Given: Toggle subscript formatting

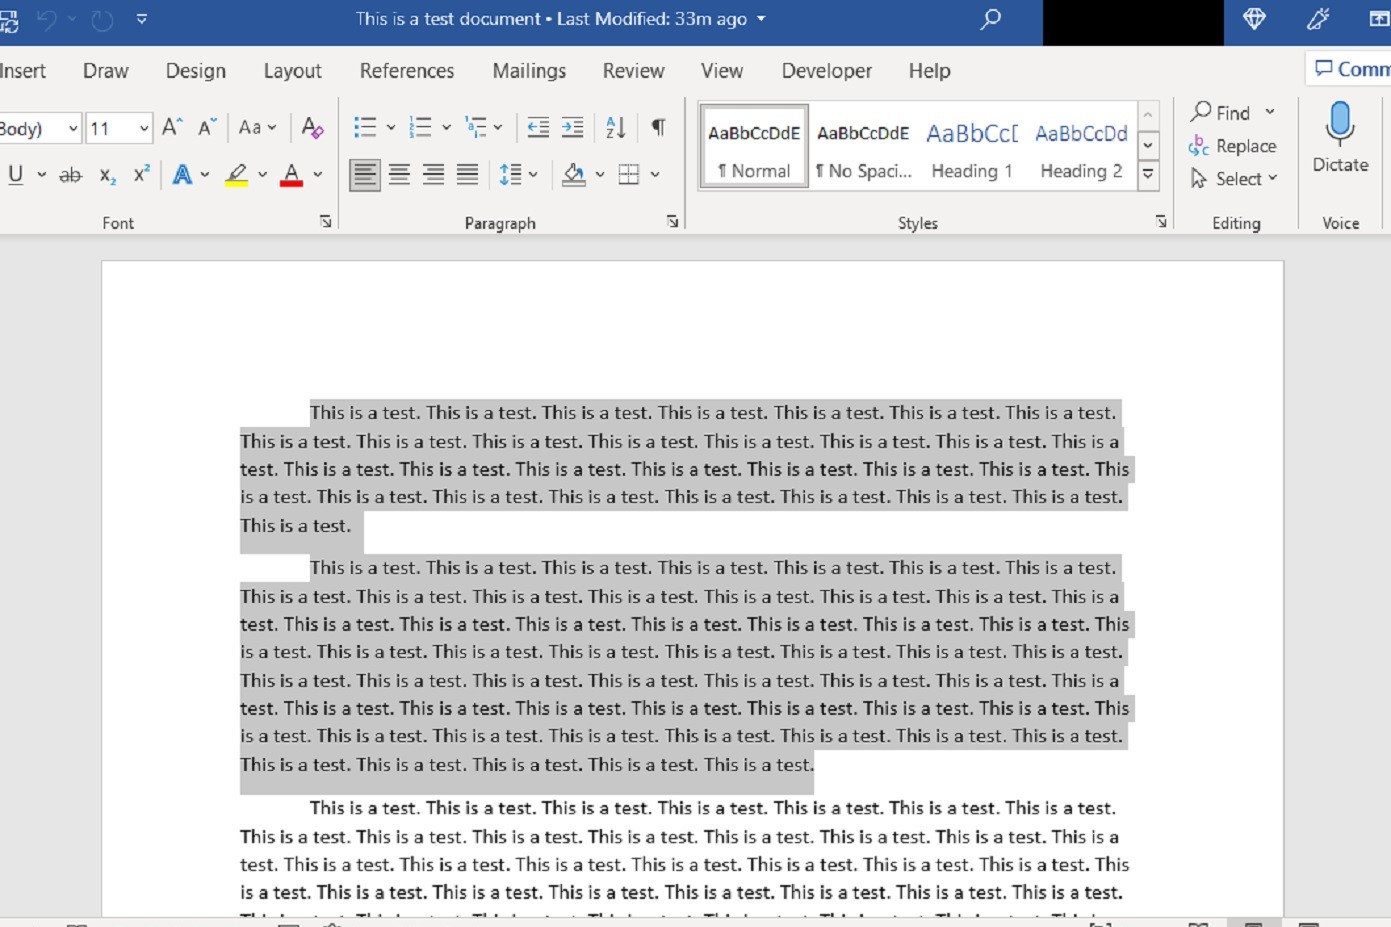Looking at the screenshot, I should [x=108, y=175].
